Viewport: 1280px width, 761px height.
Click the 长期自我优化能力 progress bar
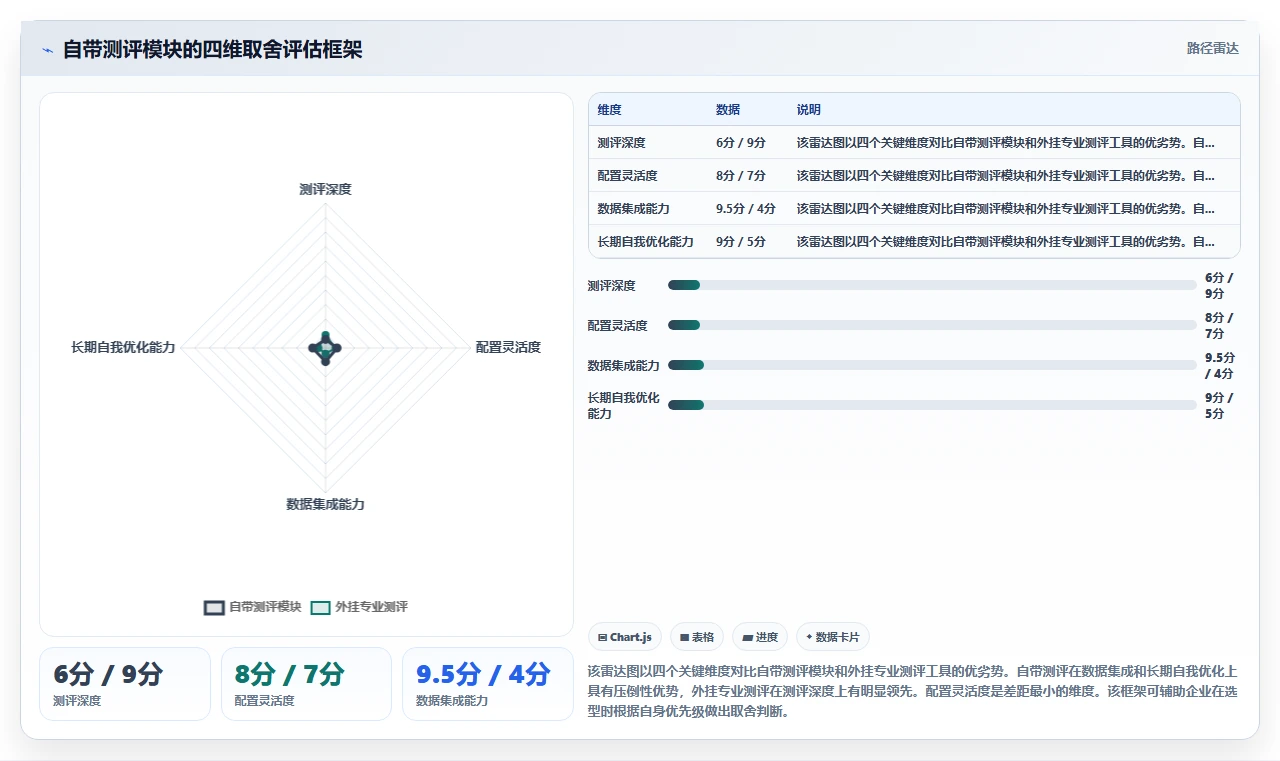click(932, 405)
